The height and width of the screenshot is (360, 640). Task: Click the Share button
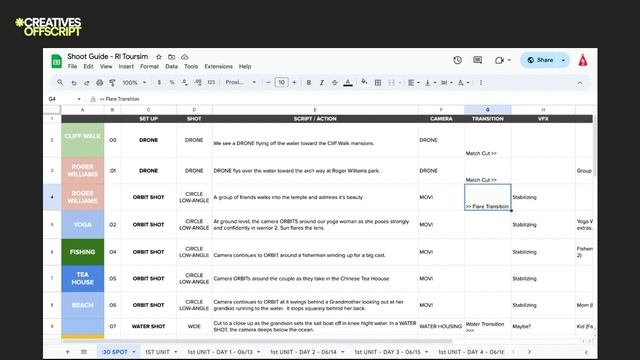tap(540, 60)
